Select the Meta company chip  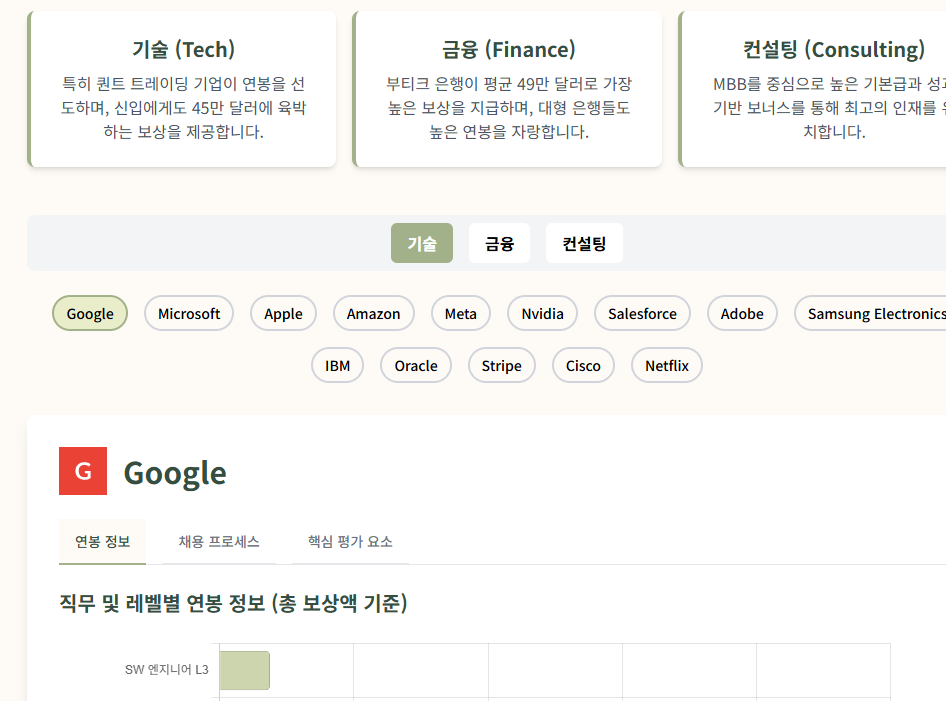(460, 313)
